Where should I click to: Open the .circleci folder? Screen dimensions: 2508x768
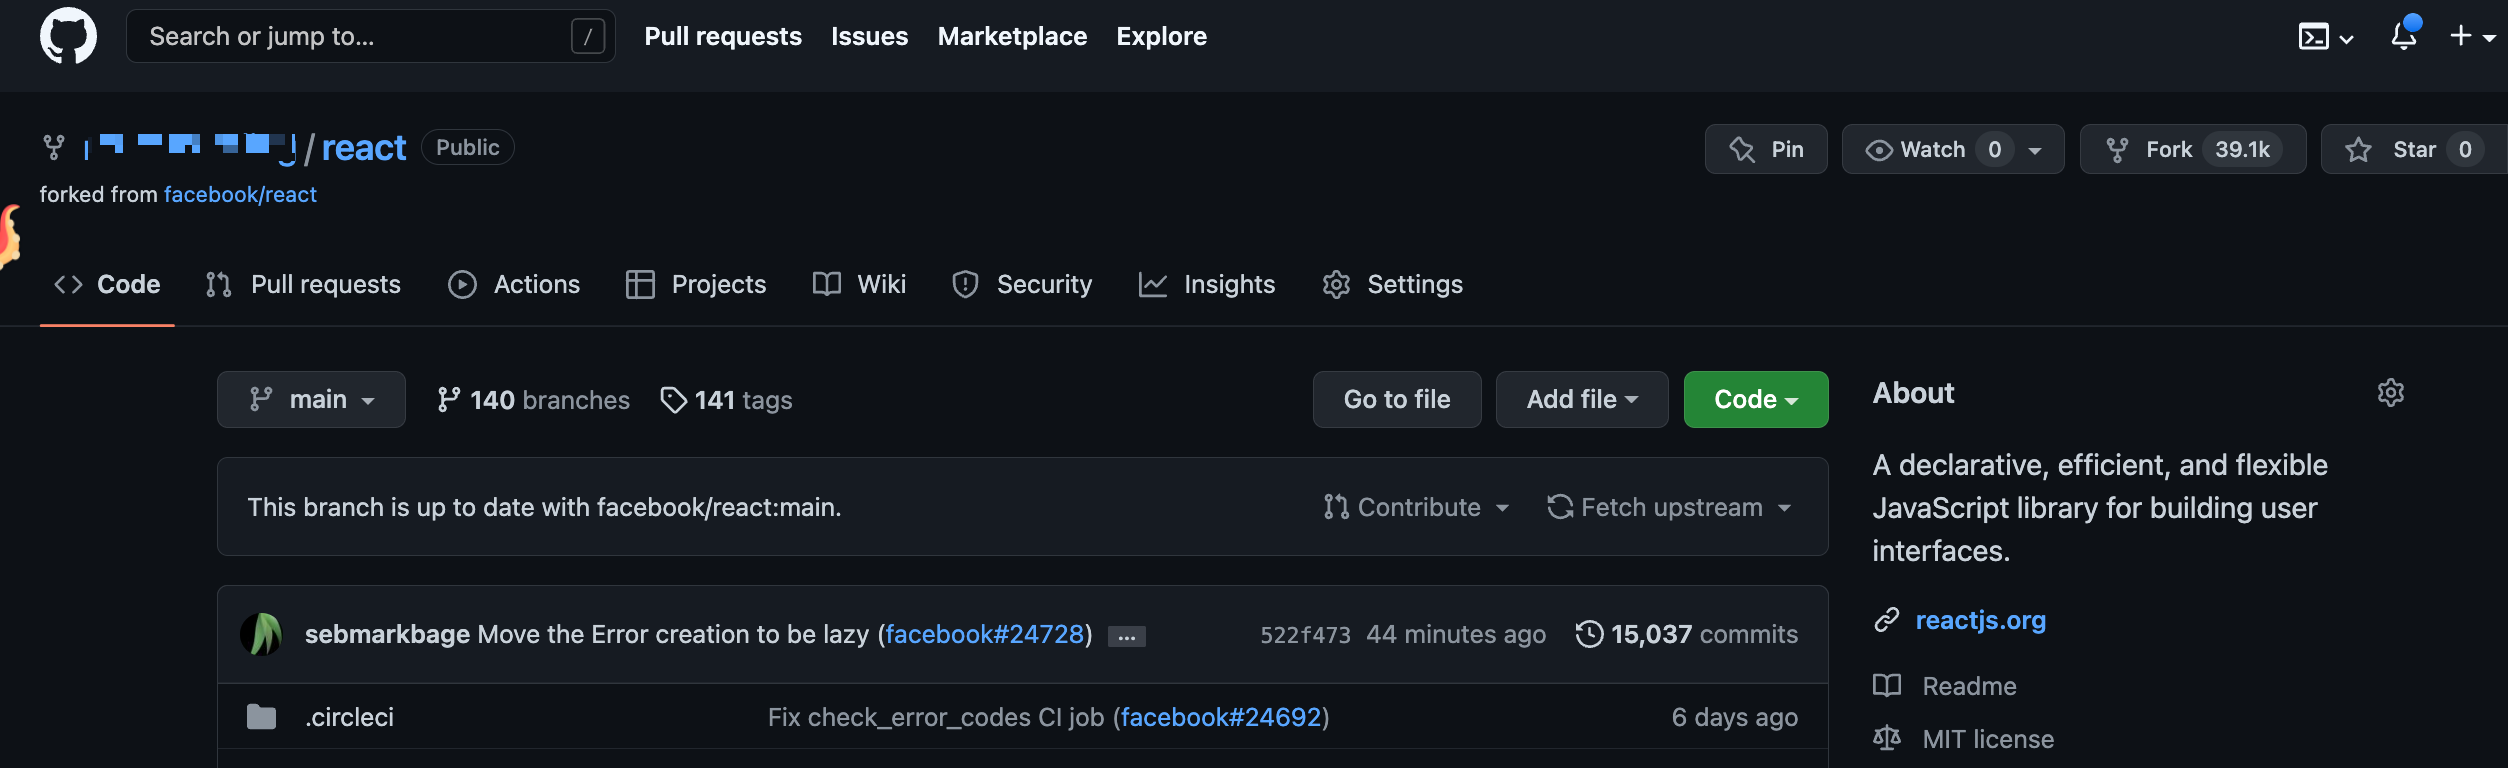(x=350, y=717)
